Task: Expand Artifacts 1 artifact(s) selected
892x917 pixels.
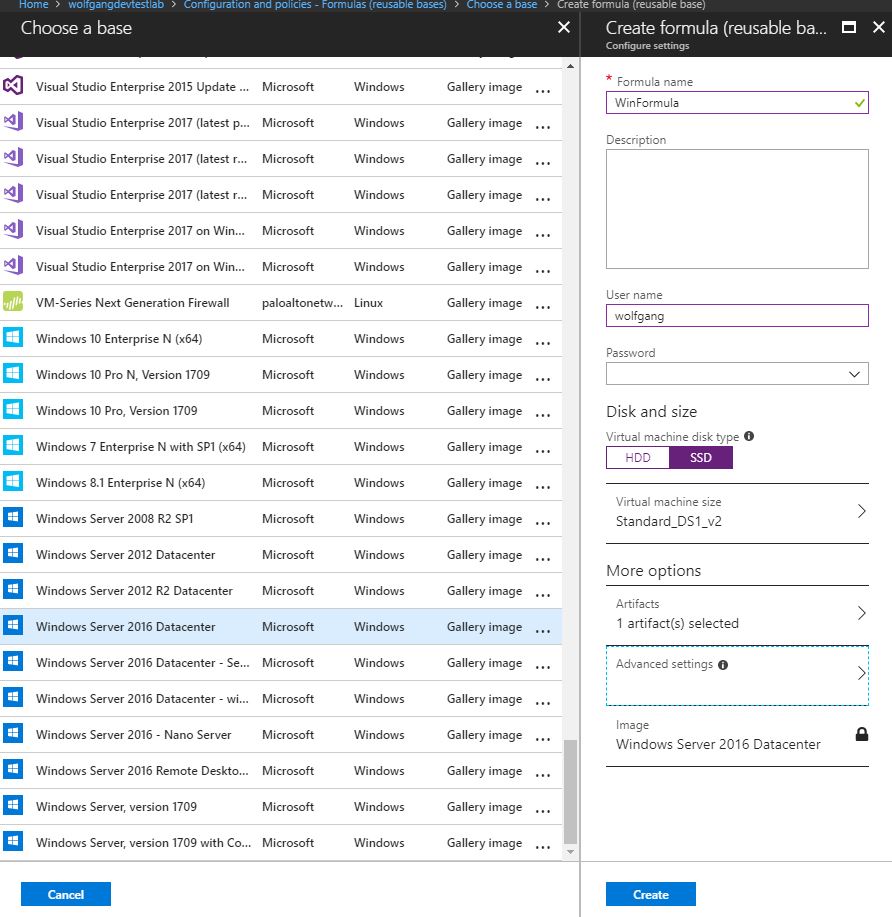Action: (x=737, y=615)
